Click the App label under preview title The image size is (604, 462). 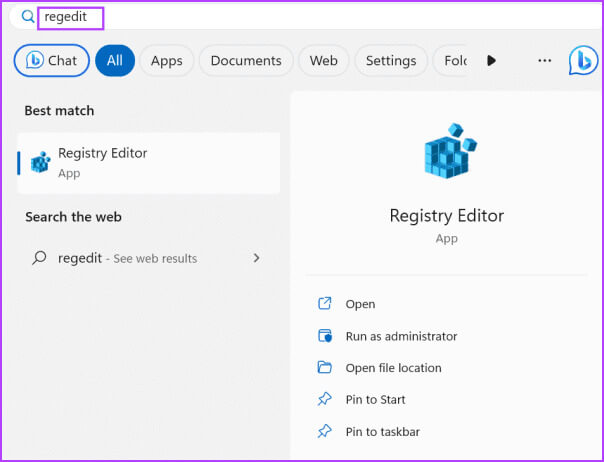pos(446,239)
